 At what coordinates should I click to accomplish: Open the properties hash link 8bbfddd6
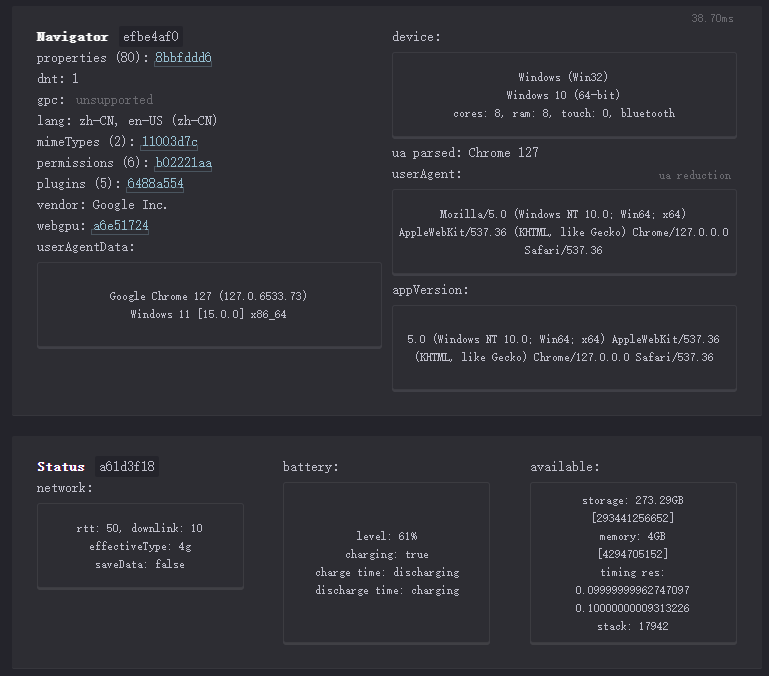click(183, 58)
